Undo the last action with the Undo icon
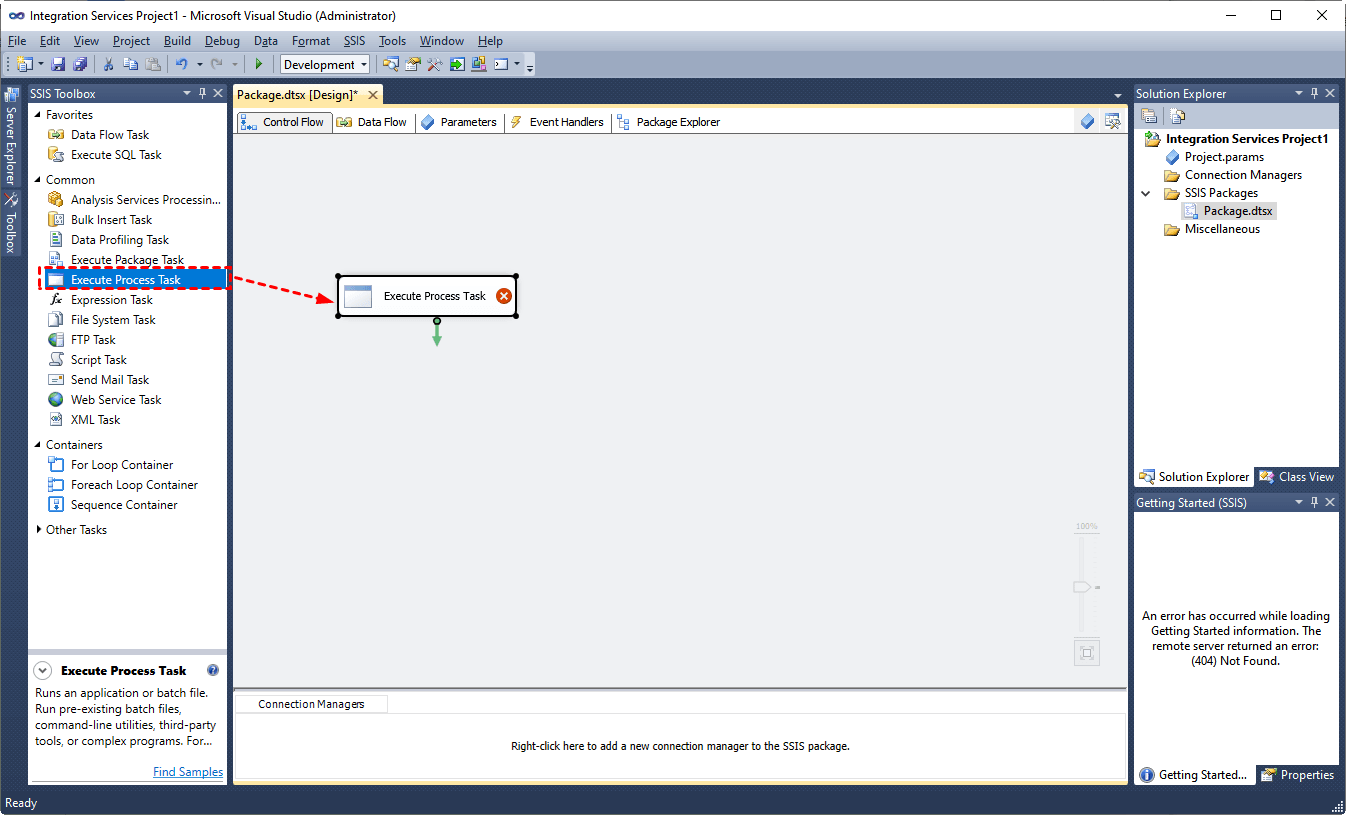The image size is (1346, 815). coord(182,64)
